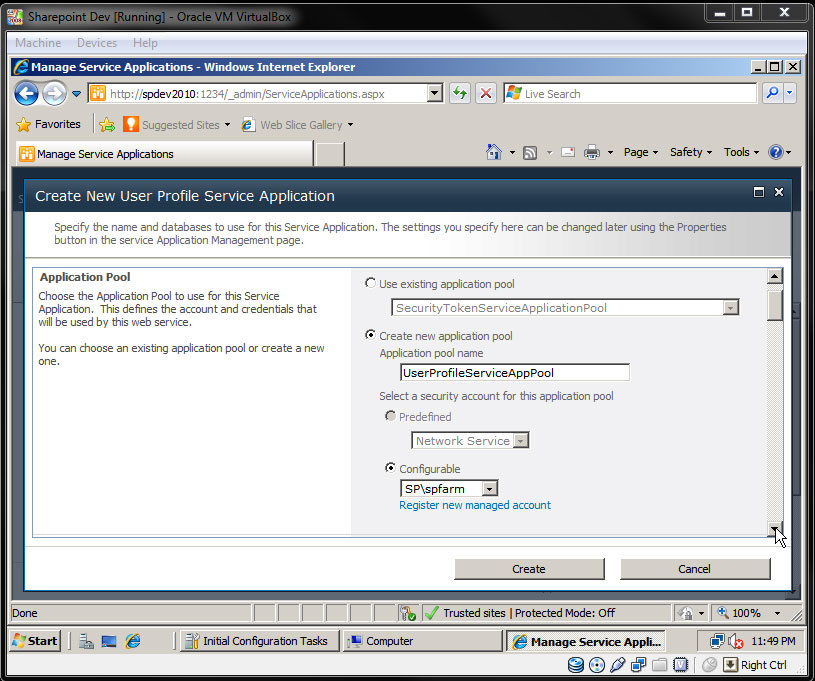Open the VirtualBox Devices menu

pyautogui.click(x=97, y=43)
